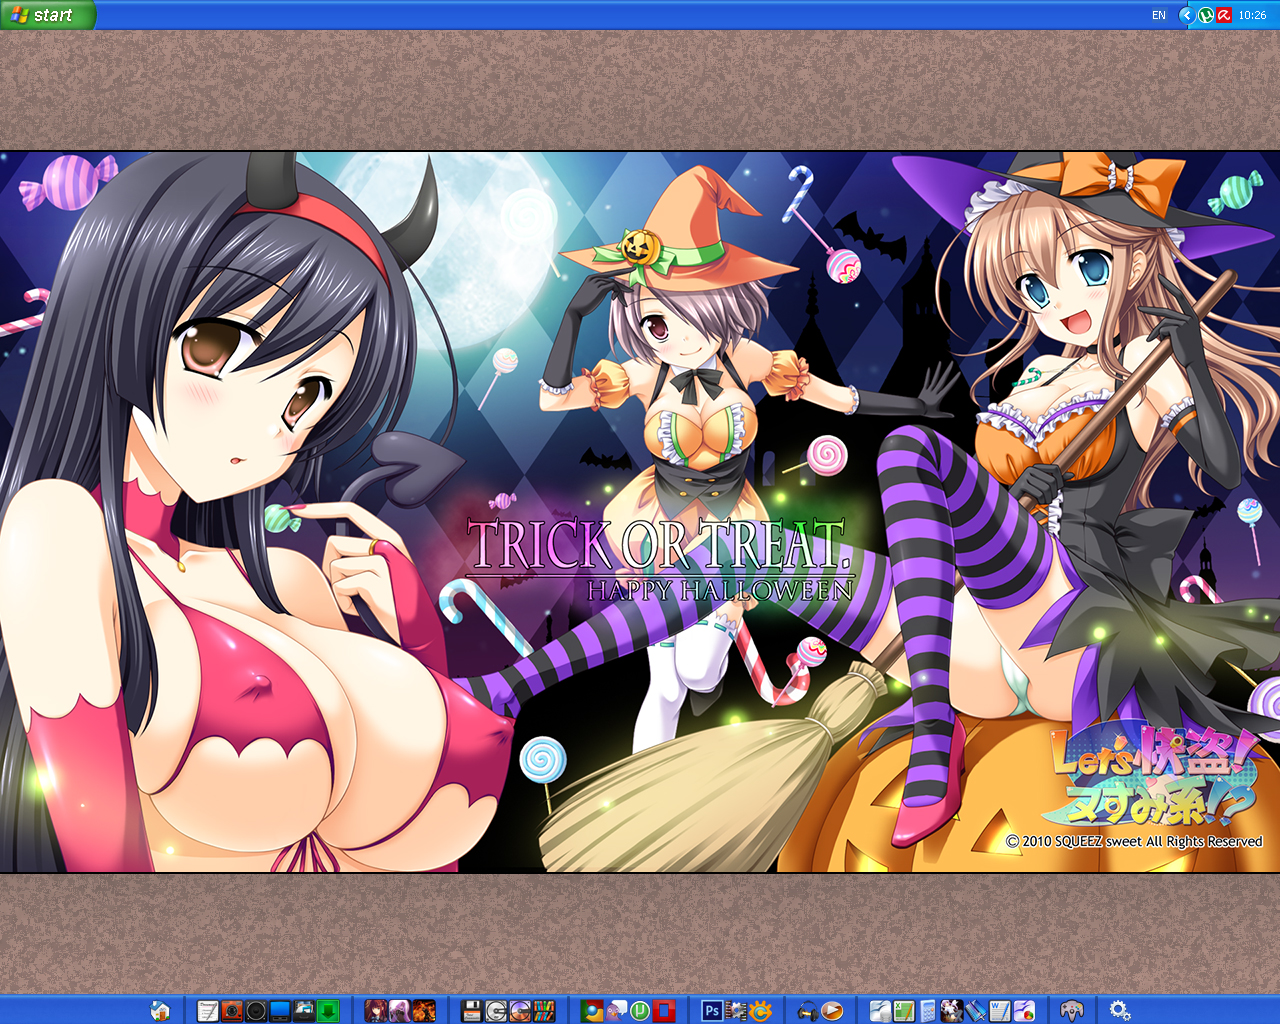Launch the orange play button media player

832,1011
